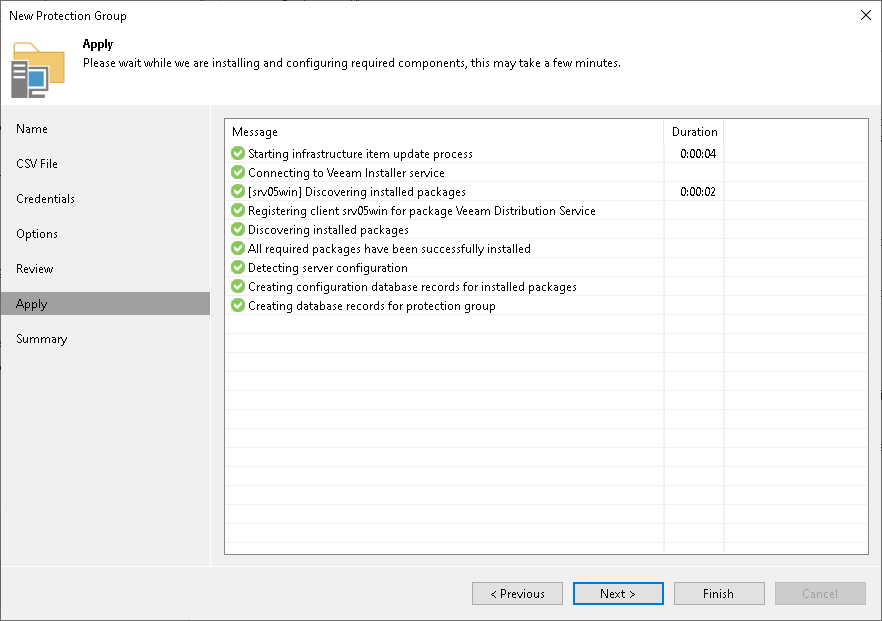882x621 pixels.
Task: Click the Duration column header
Action: pyautogui.click(x=694, y=132)
